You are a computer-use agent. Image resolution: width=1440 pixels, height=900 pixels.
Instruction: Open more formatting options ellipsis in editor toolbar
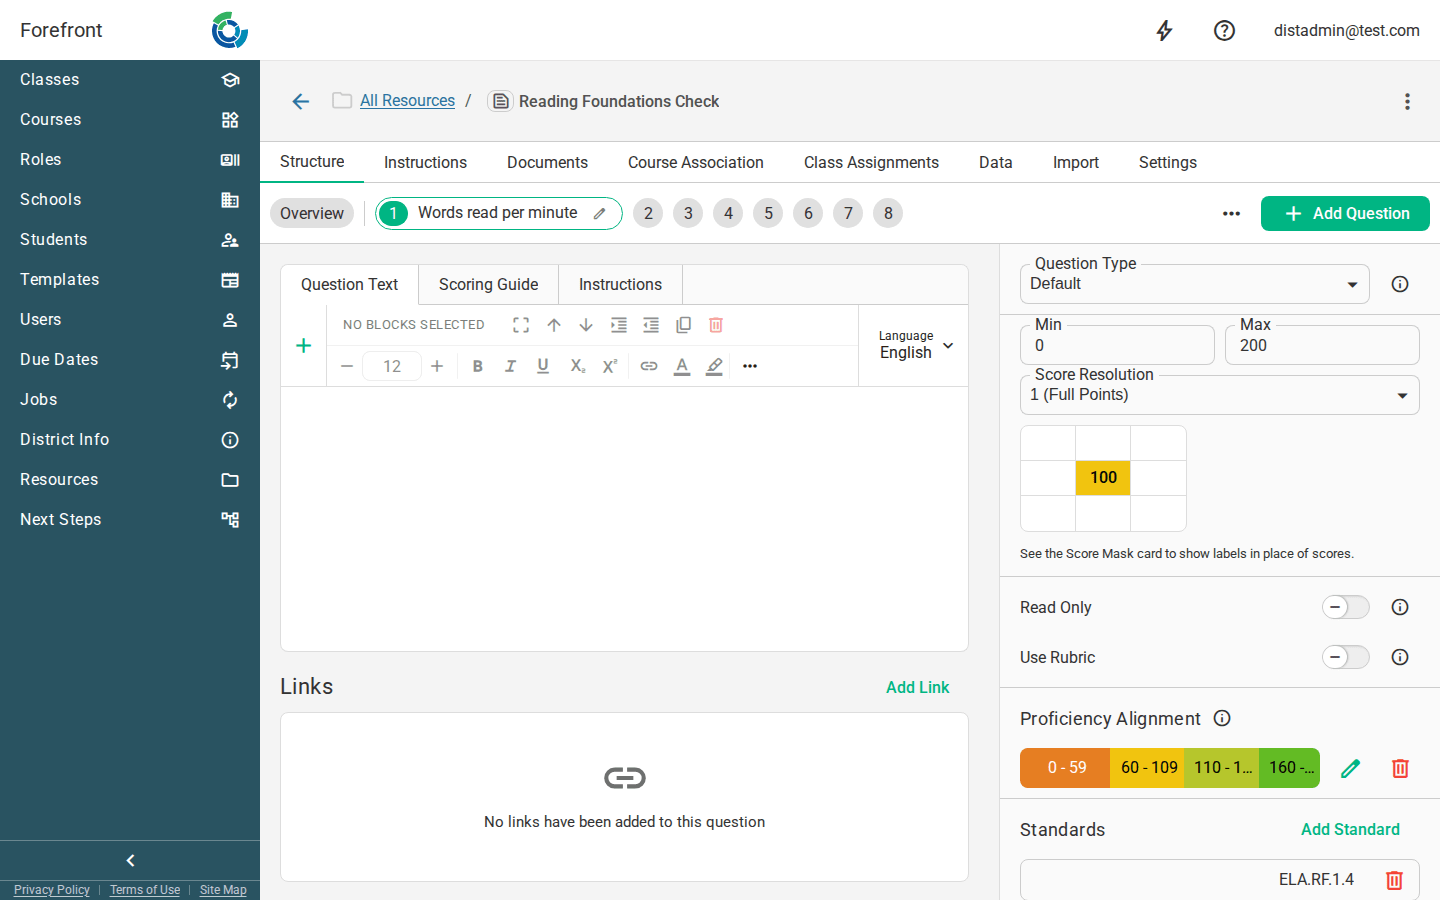coord(750,366)
